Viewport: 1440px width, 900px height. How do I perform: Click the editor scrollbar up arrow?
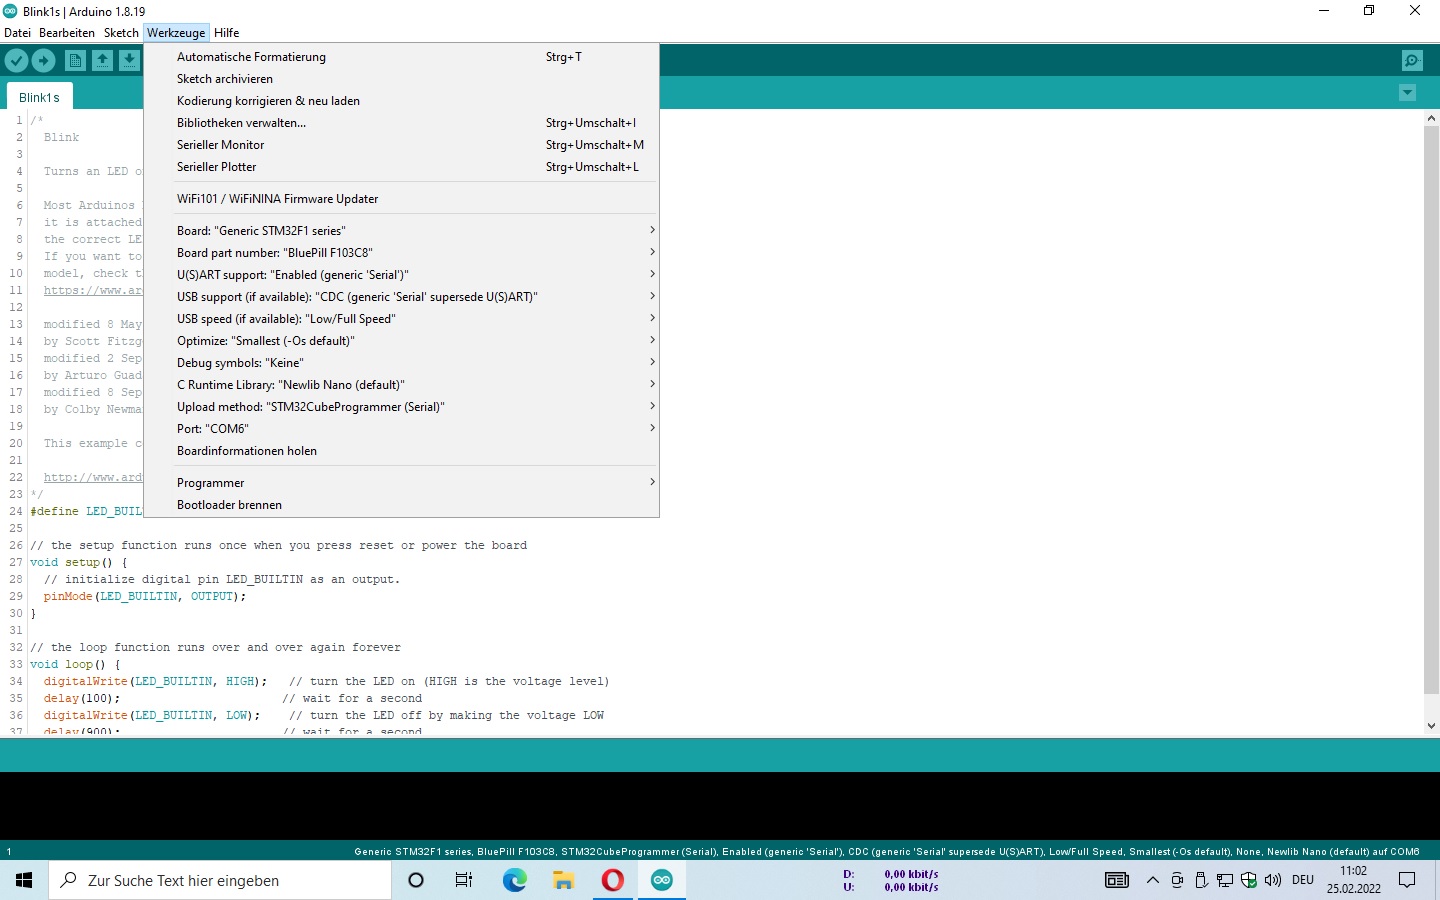[1431, 118]
